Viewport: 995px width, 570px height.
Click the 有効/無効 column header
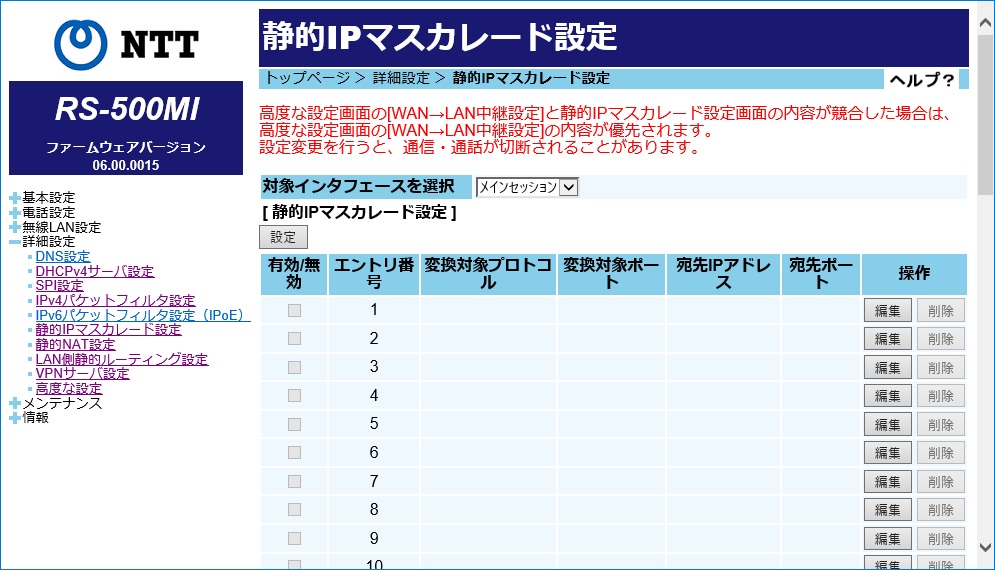[x=294, y=274]
